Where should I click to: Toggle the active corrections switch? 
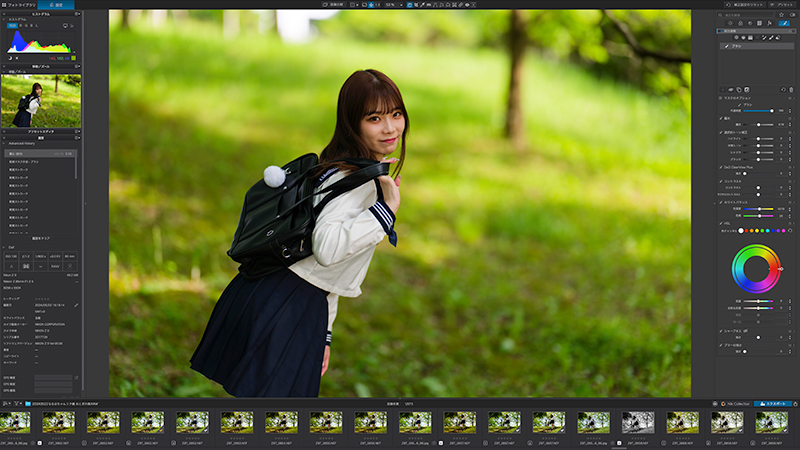792,15
